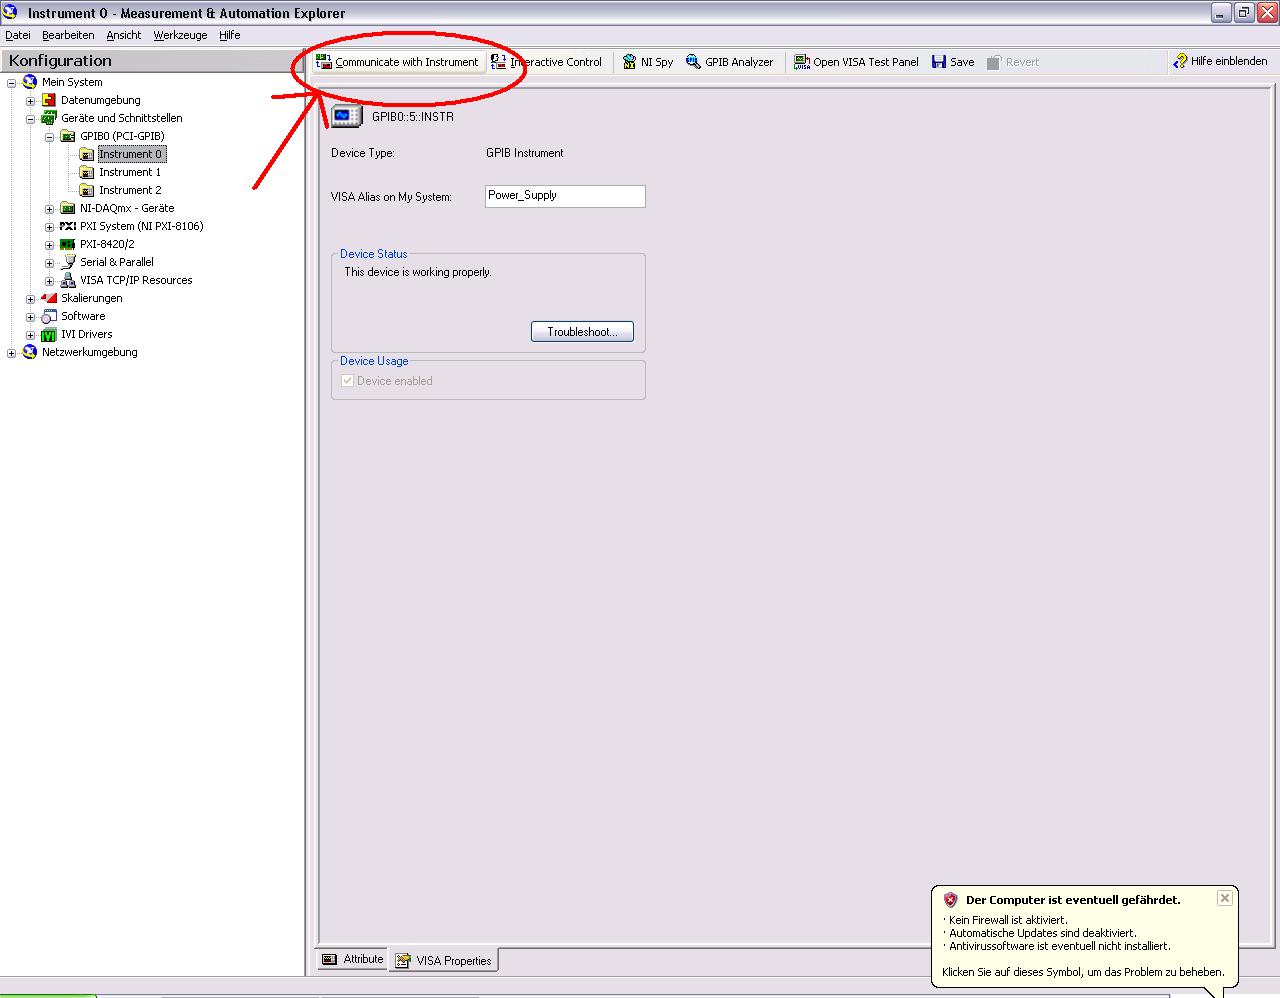
Task: Click the IVI Drivers icon
Action: (49, 334)
